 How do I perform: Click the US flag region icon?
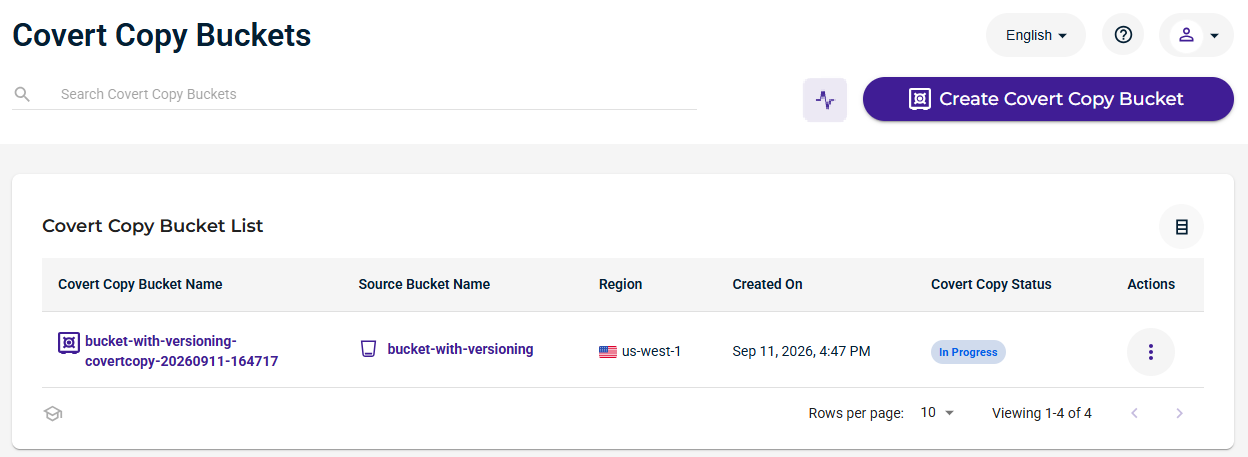click(x=608, y=352)
